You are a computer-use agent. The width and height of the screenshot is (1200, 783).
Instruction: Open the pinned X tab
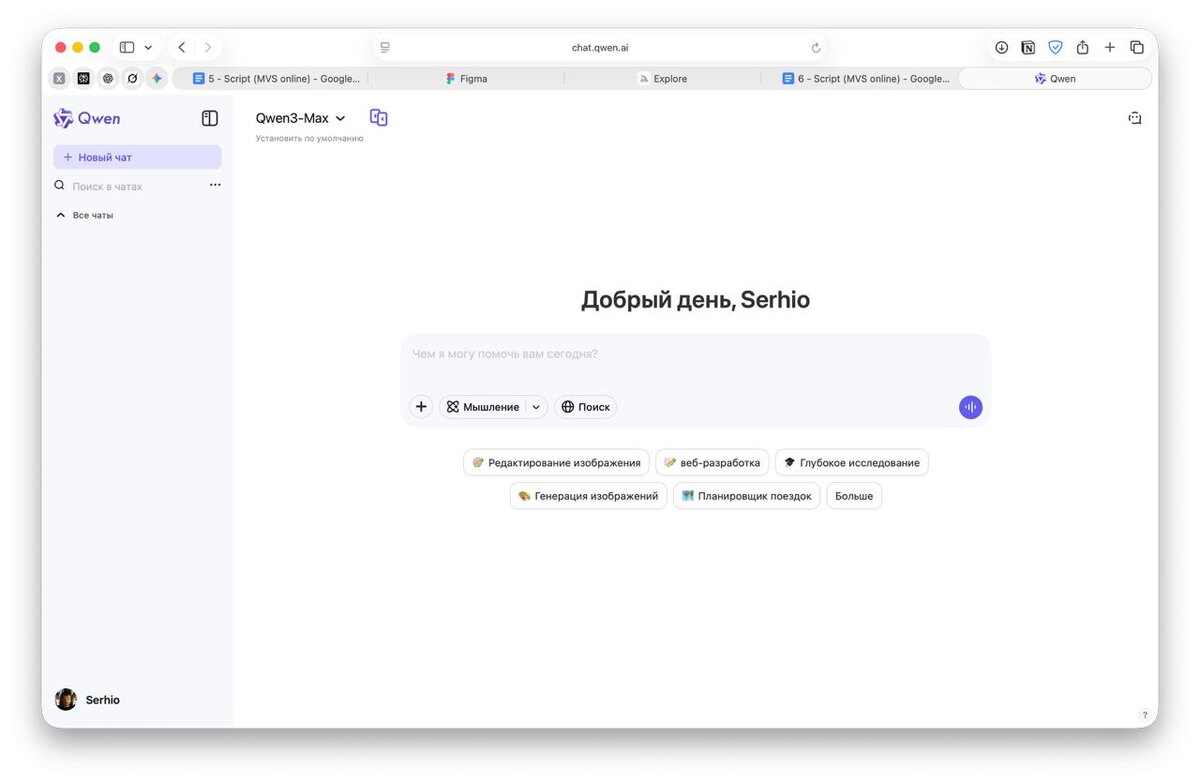tap(59, 78)
